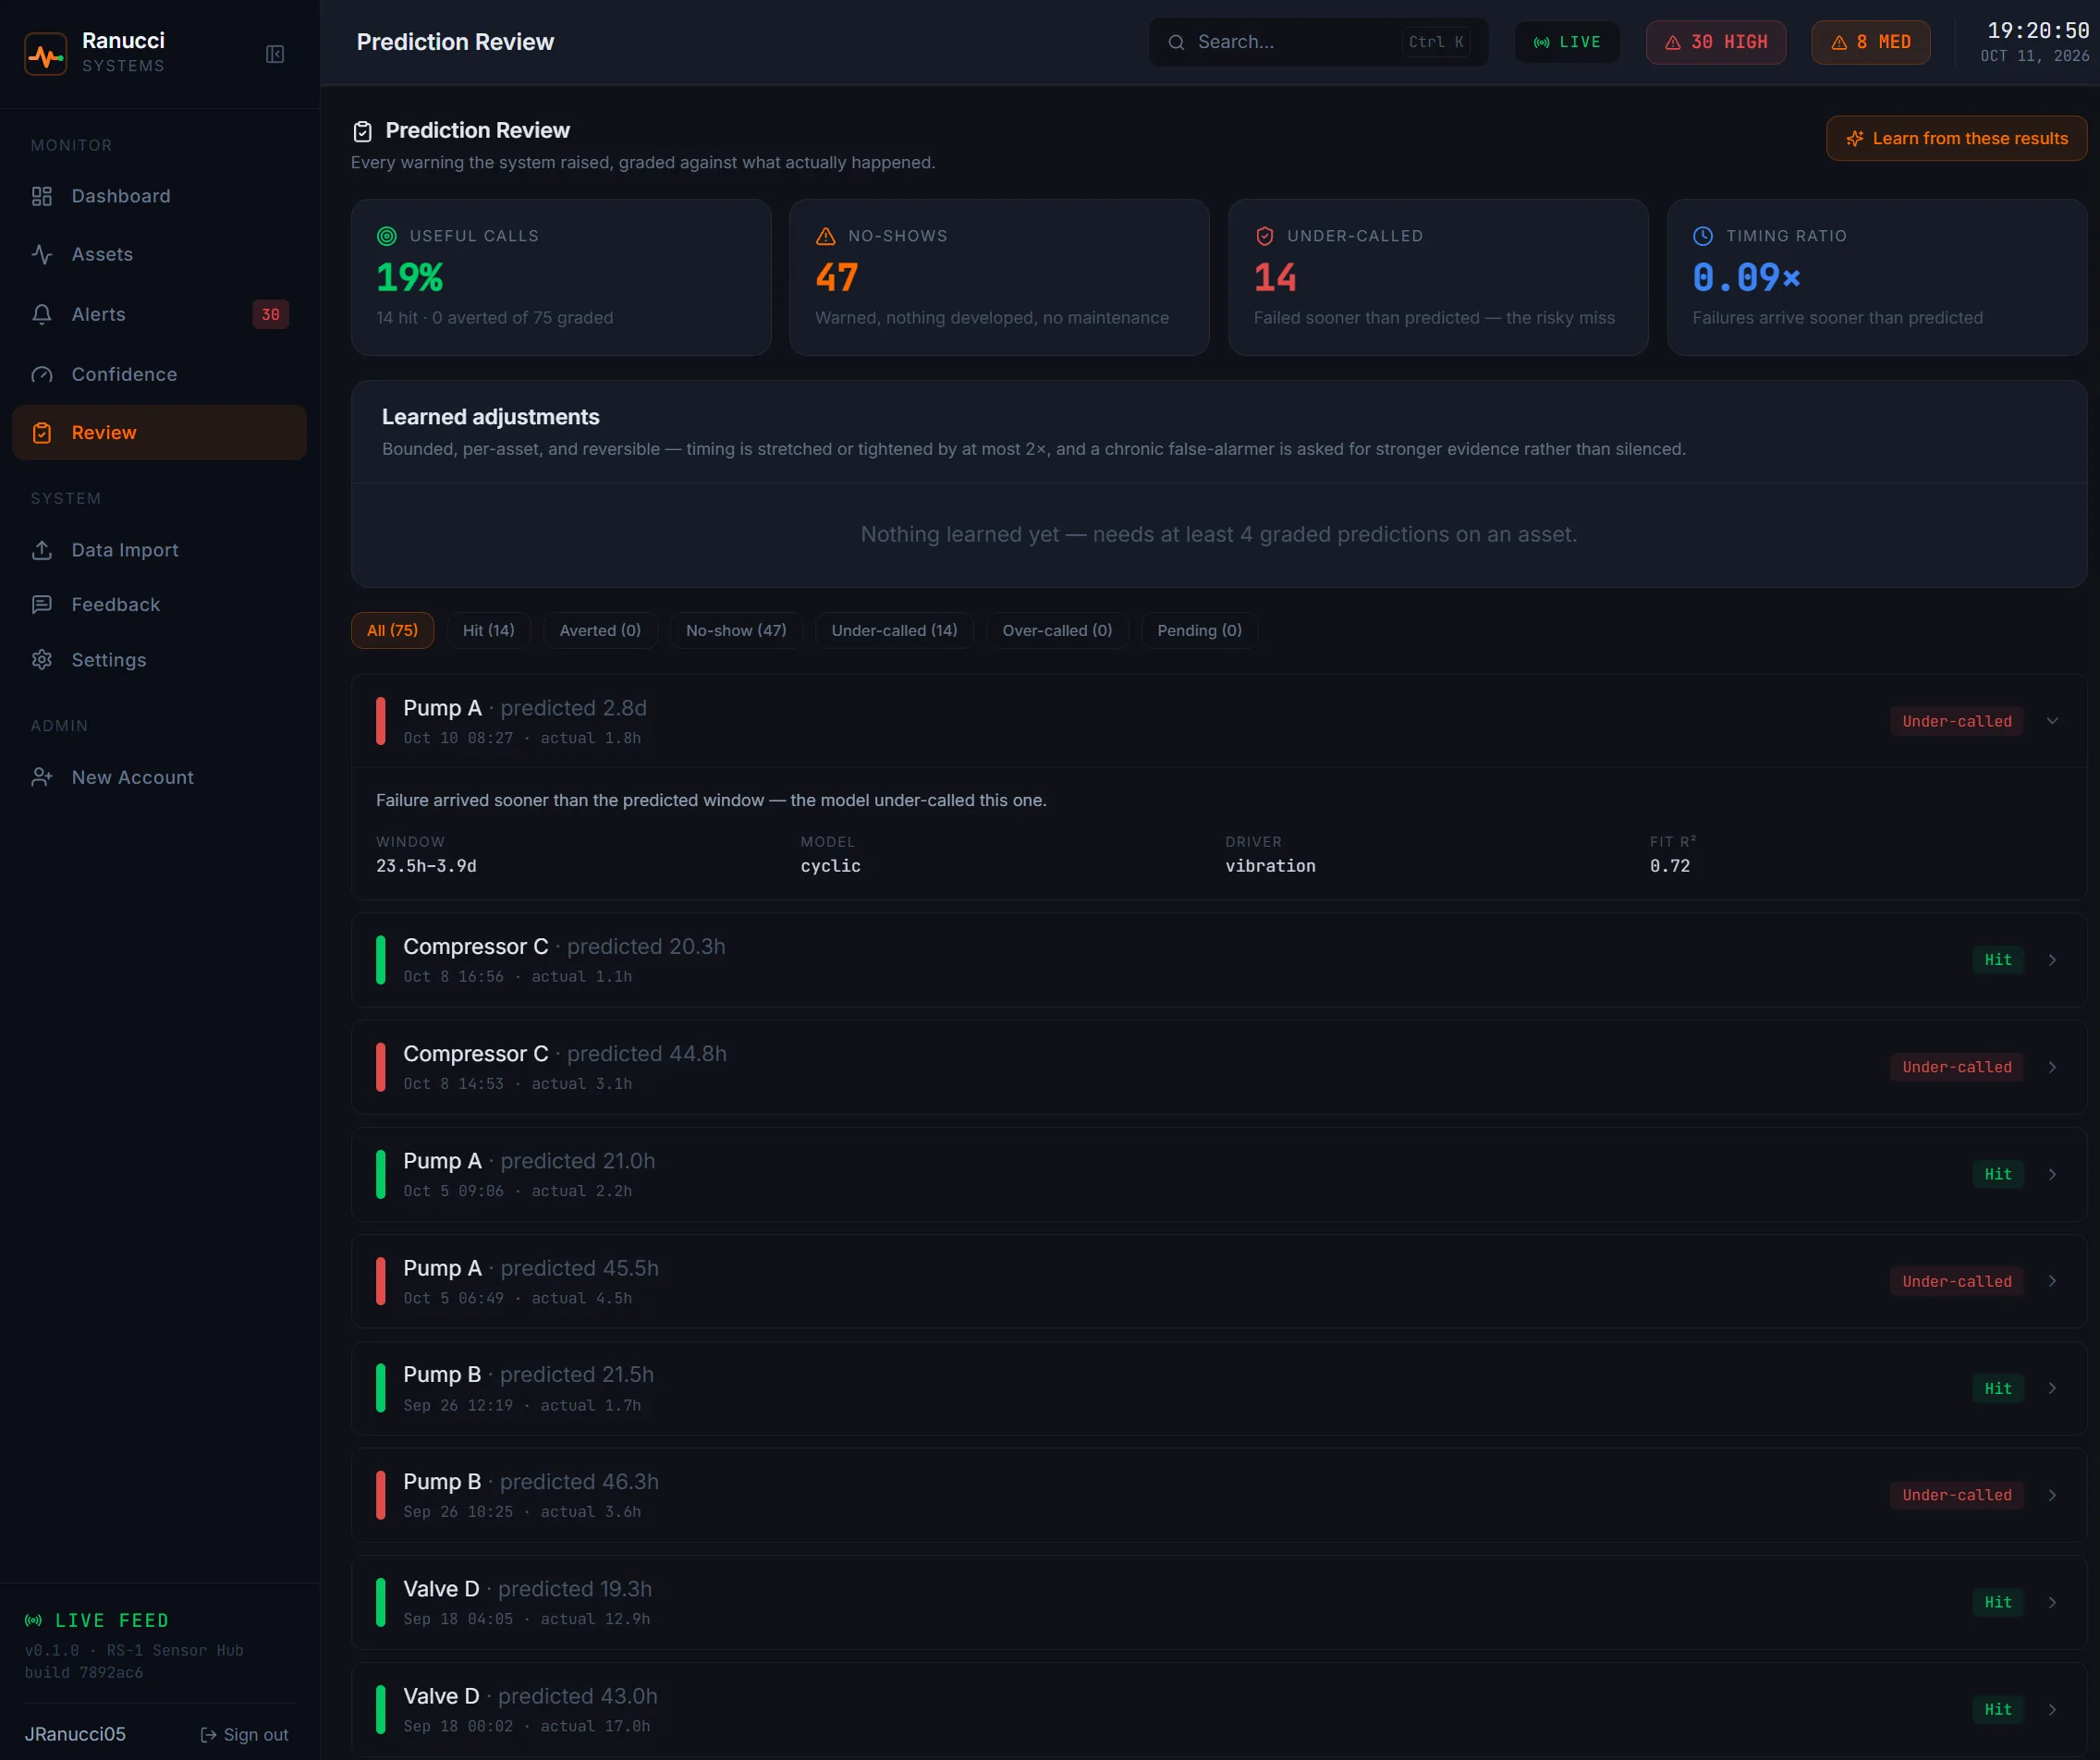Screen dimensions: 2100x1760
Task: Click Under-called tag on Pump A 2.8d
Action: coord(1956,721)
